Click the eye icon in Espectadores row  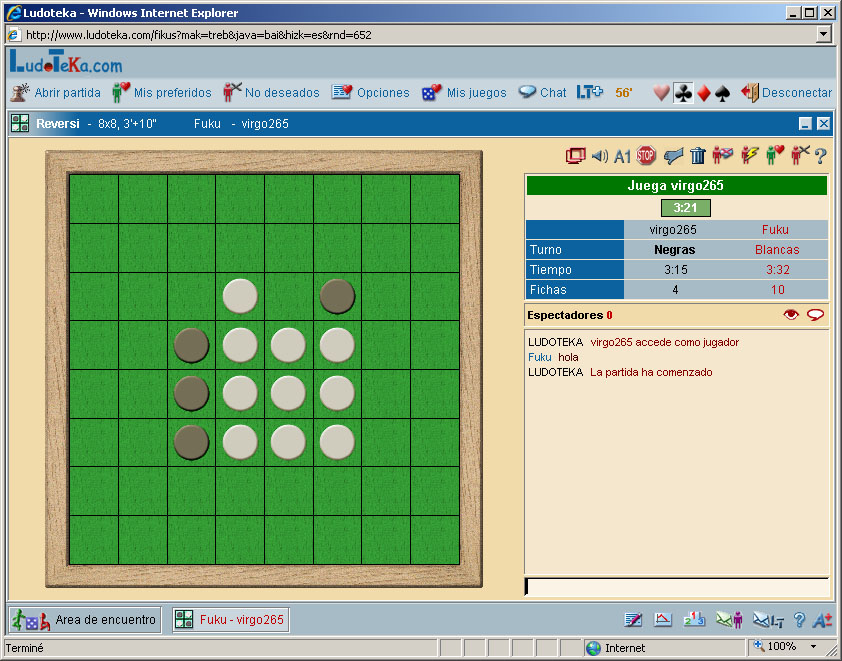point(791,315)
